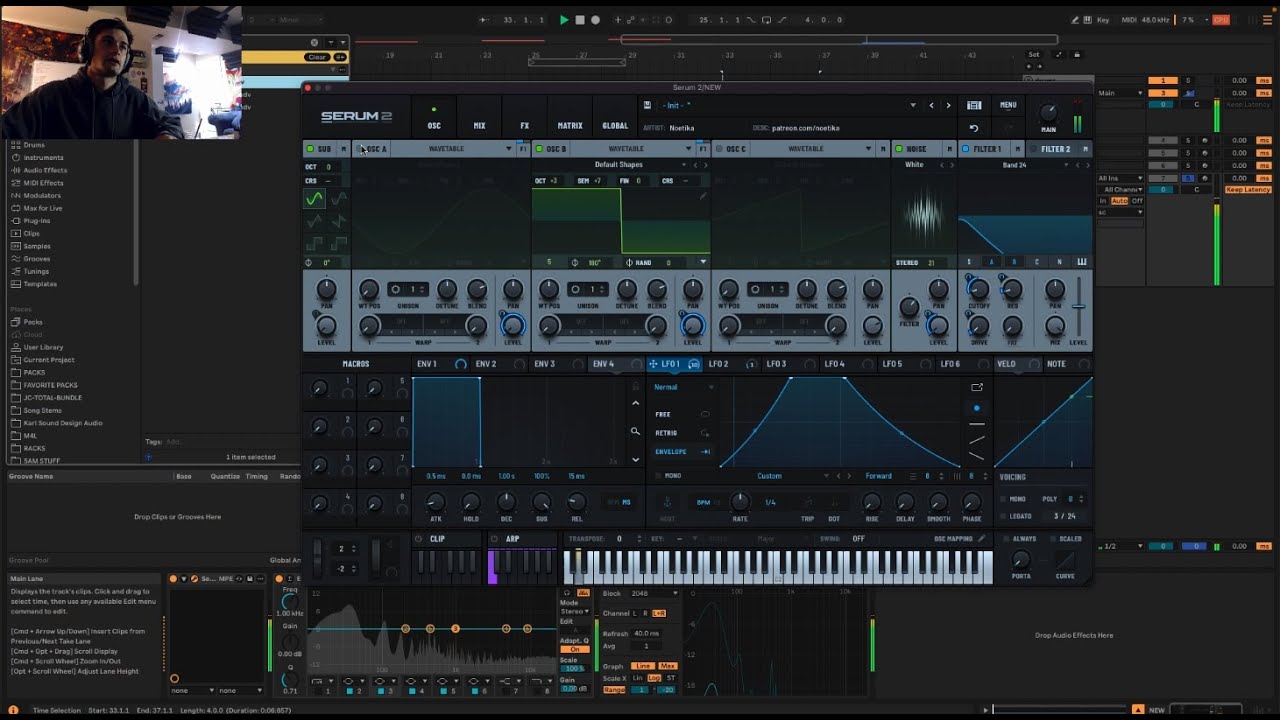Select the flat line LFO shape preset
This screenshot has height=720, width=1280.
click(x=977, y=424)
